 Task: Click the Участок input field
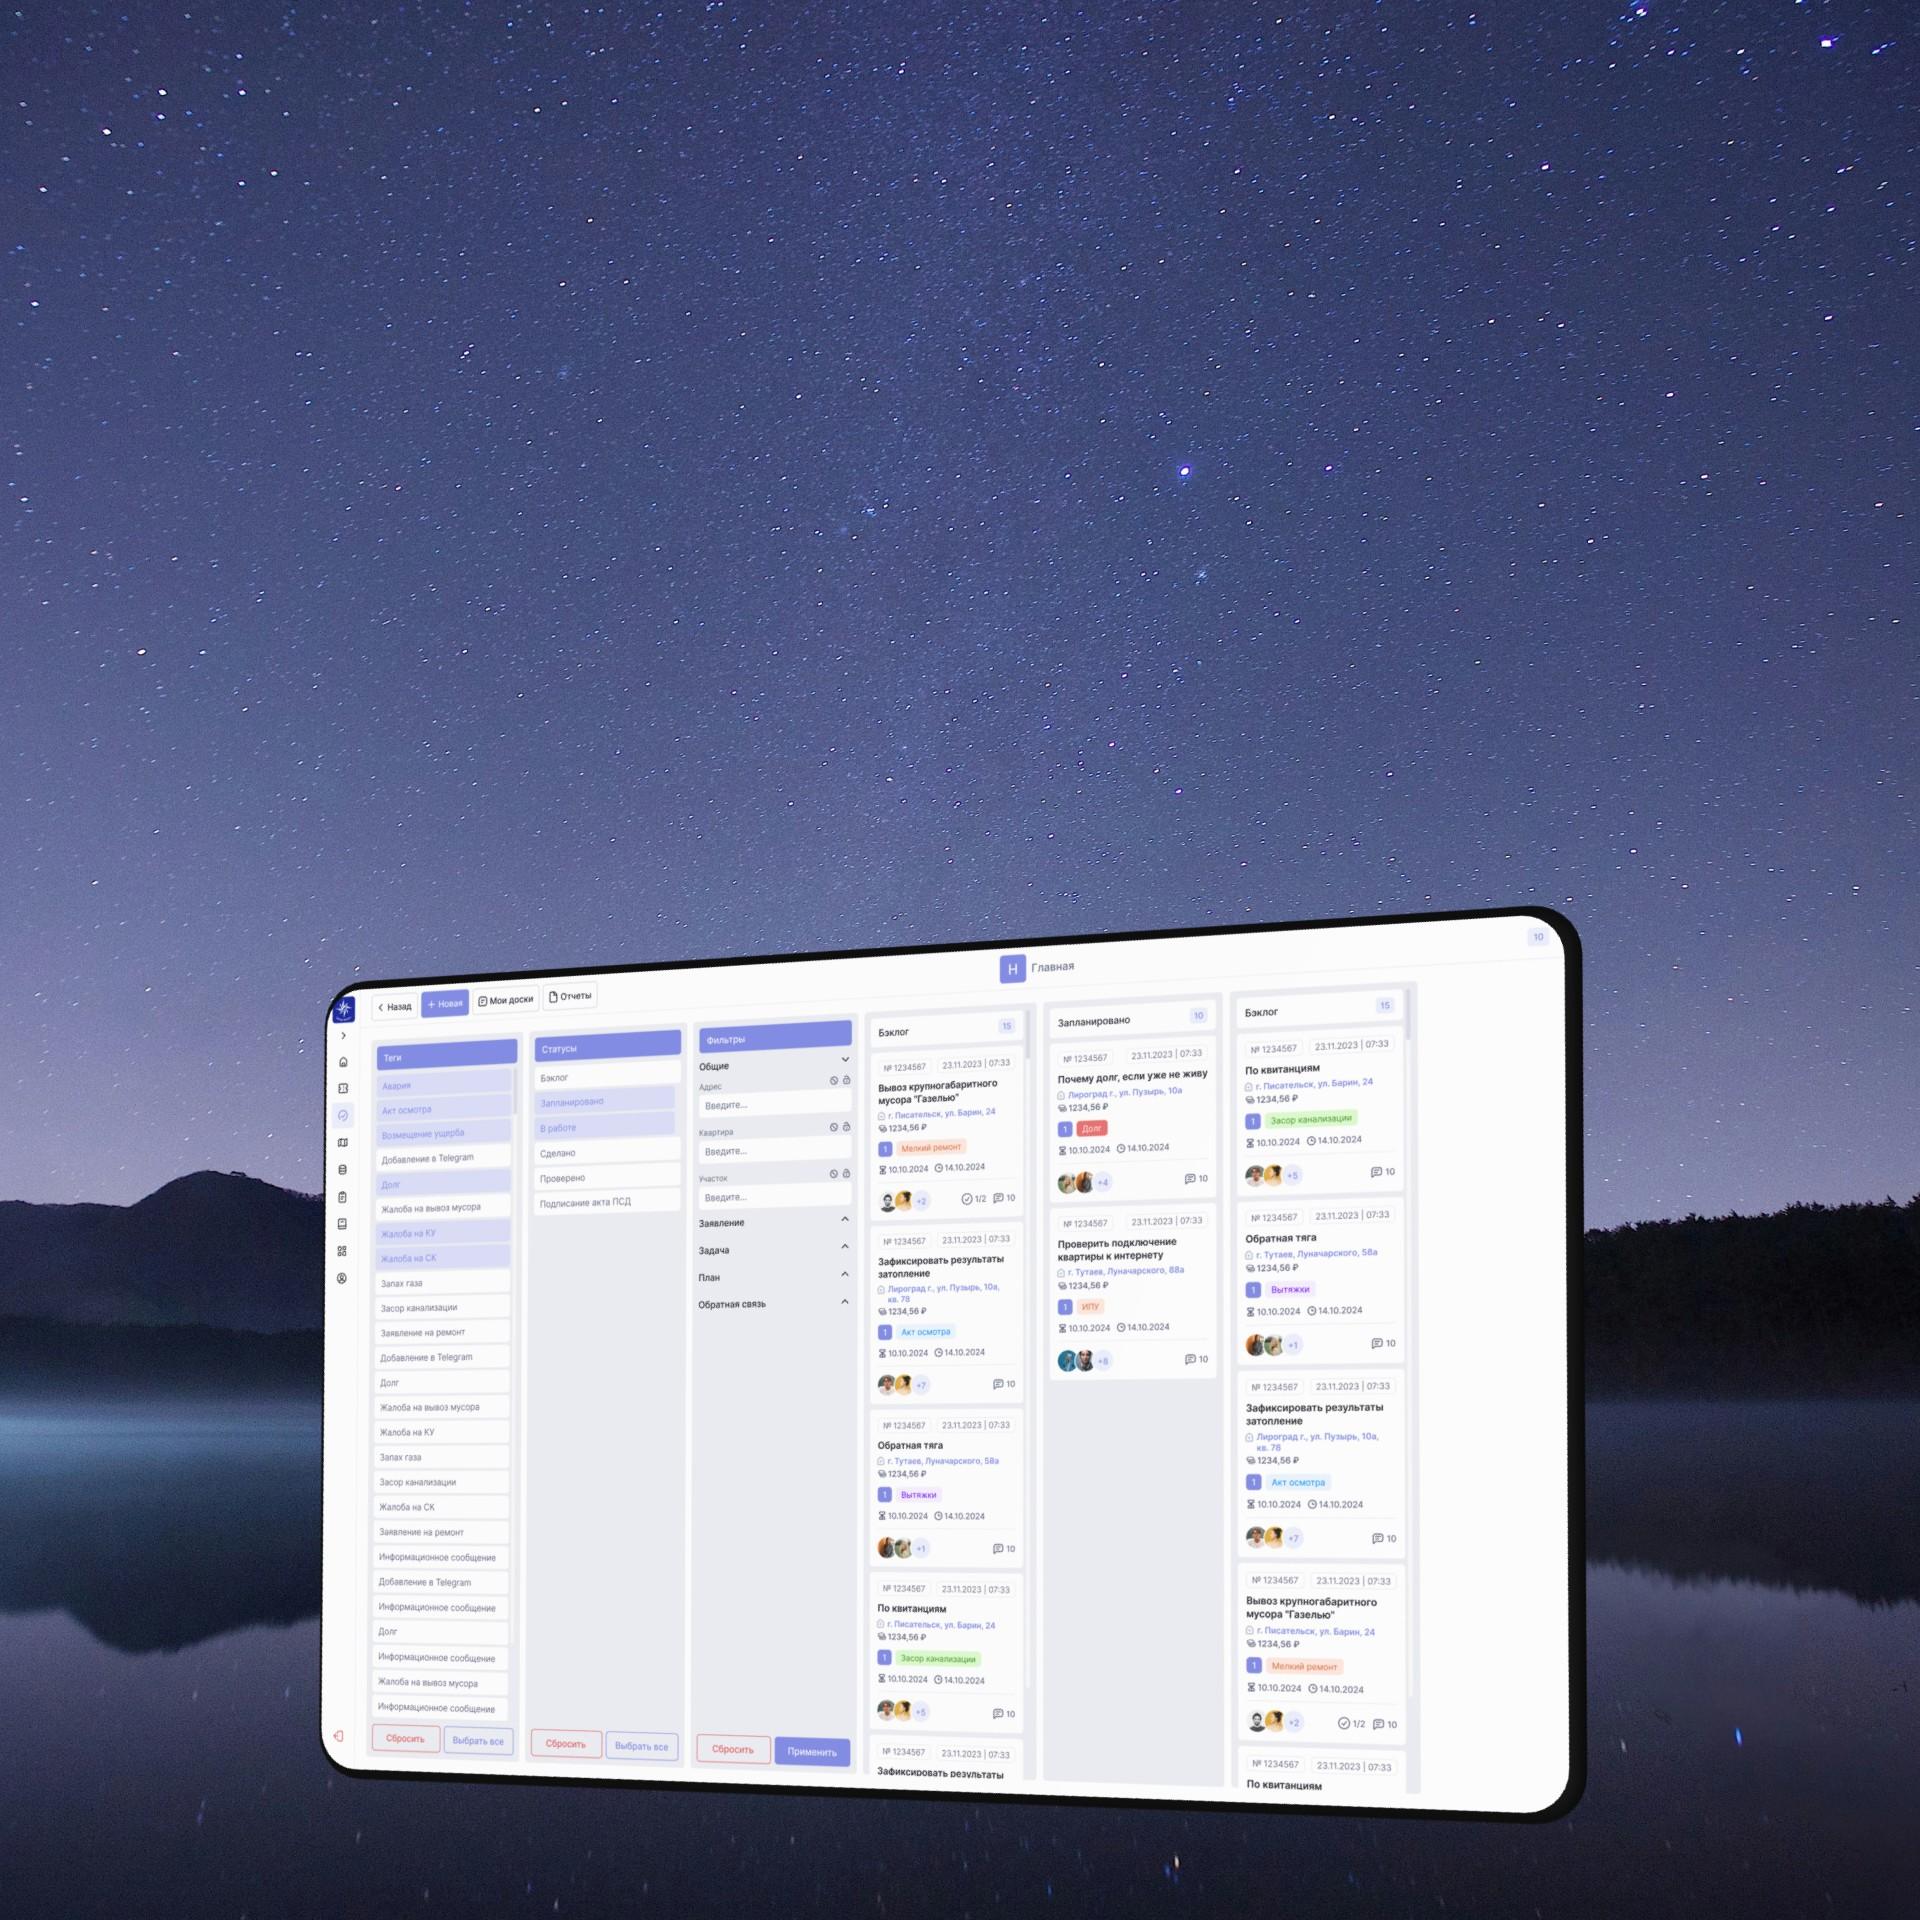[774, 1197]
